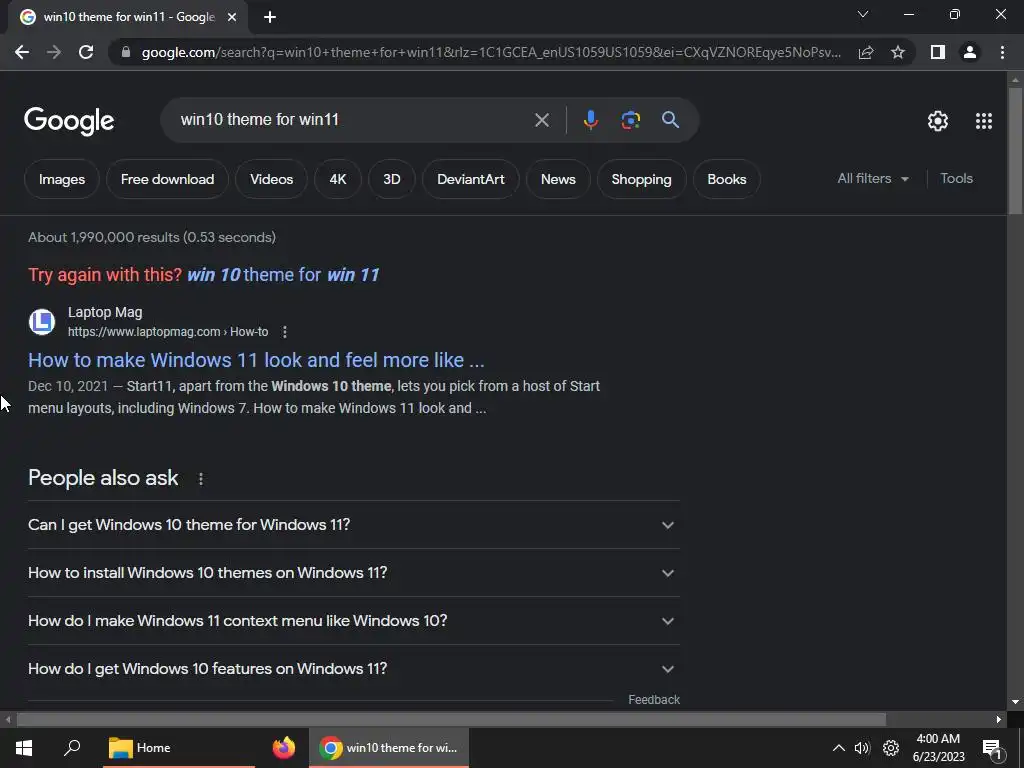Open the taskbar clock and calendar
This screenshot has width=1024, height=768.
(x=938, y=748)
